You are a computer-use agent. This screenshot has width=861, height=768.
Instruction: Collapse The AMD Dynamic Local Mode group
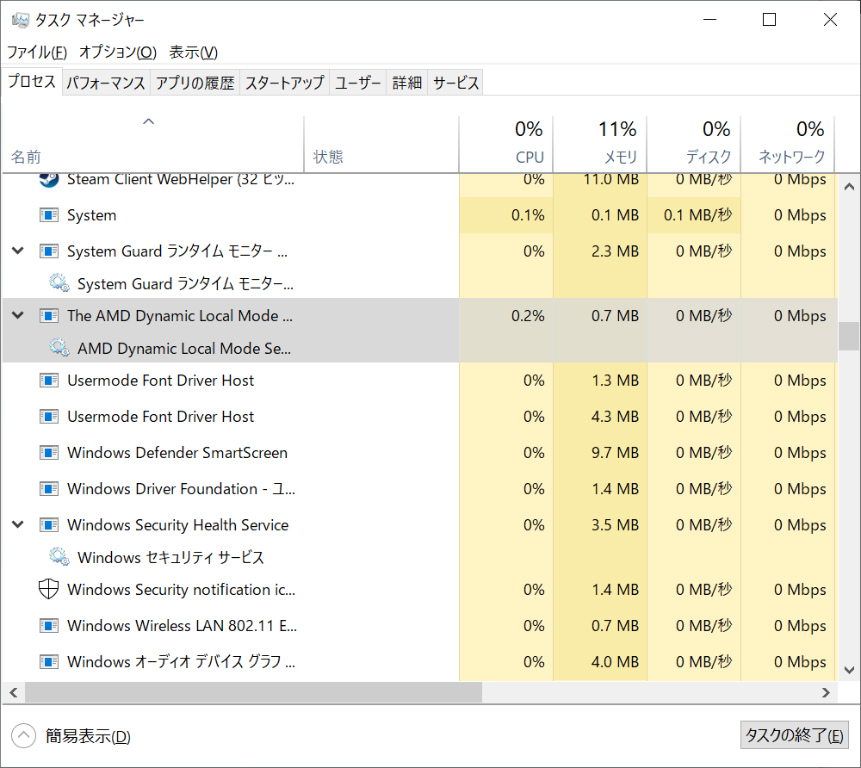coord(17,315)
